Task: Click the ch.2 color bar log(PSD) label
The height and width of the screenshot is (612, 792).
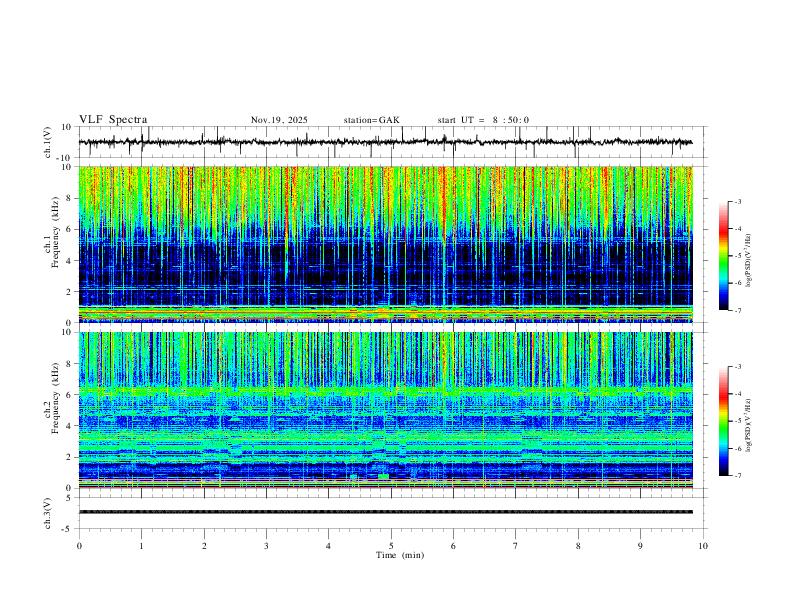Action: (748, 425)
